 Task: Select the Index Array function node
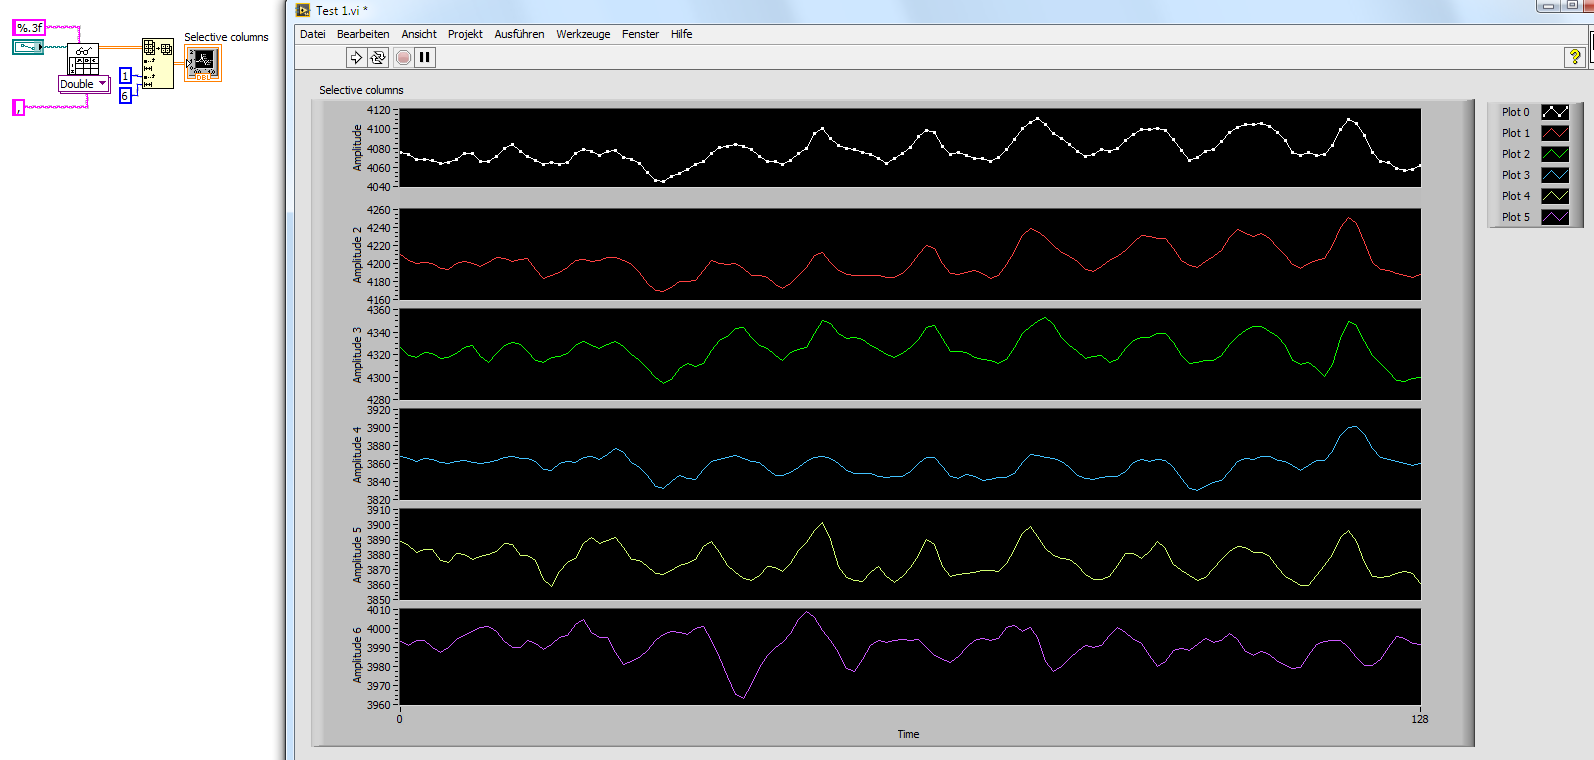(x=157, y=63)
